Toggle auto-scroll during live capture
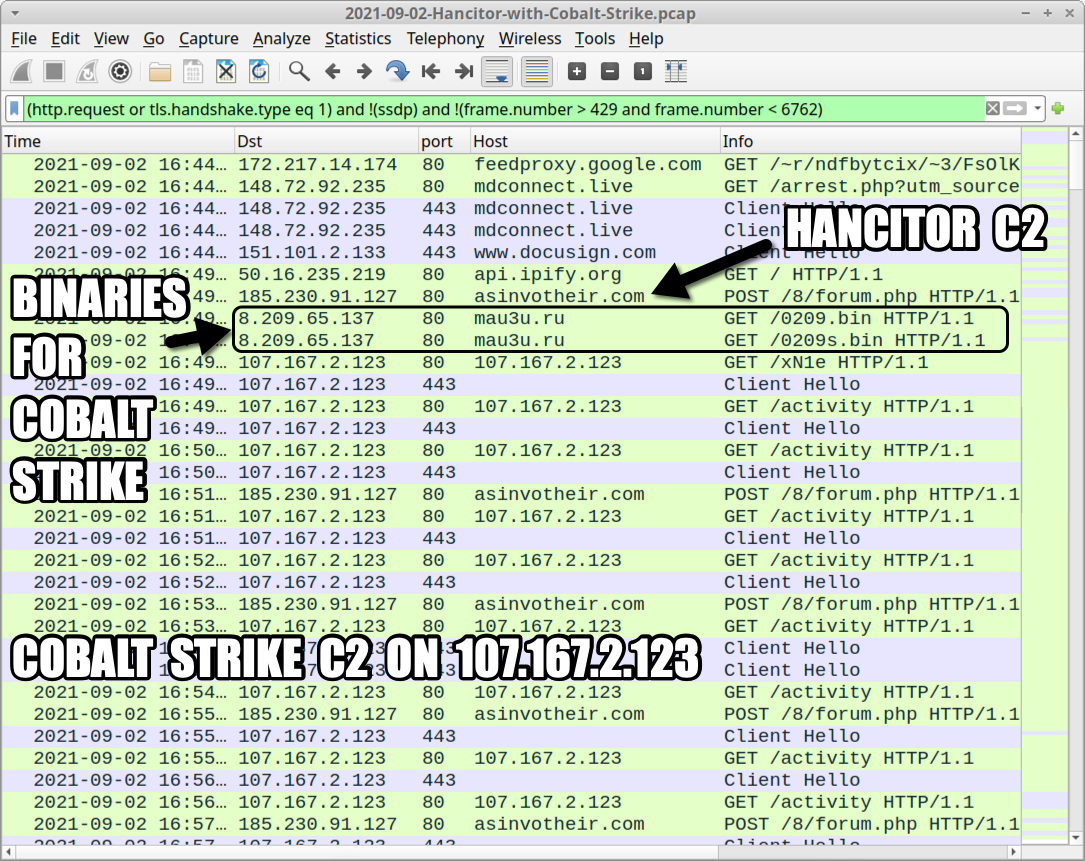The height and width of the screenshot is (861, 1085). (498, 71)
